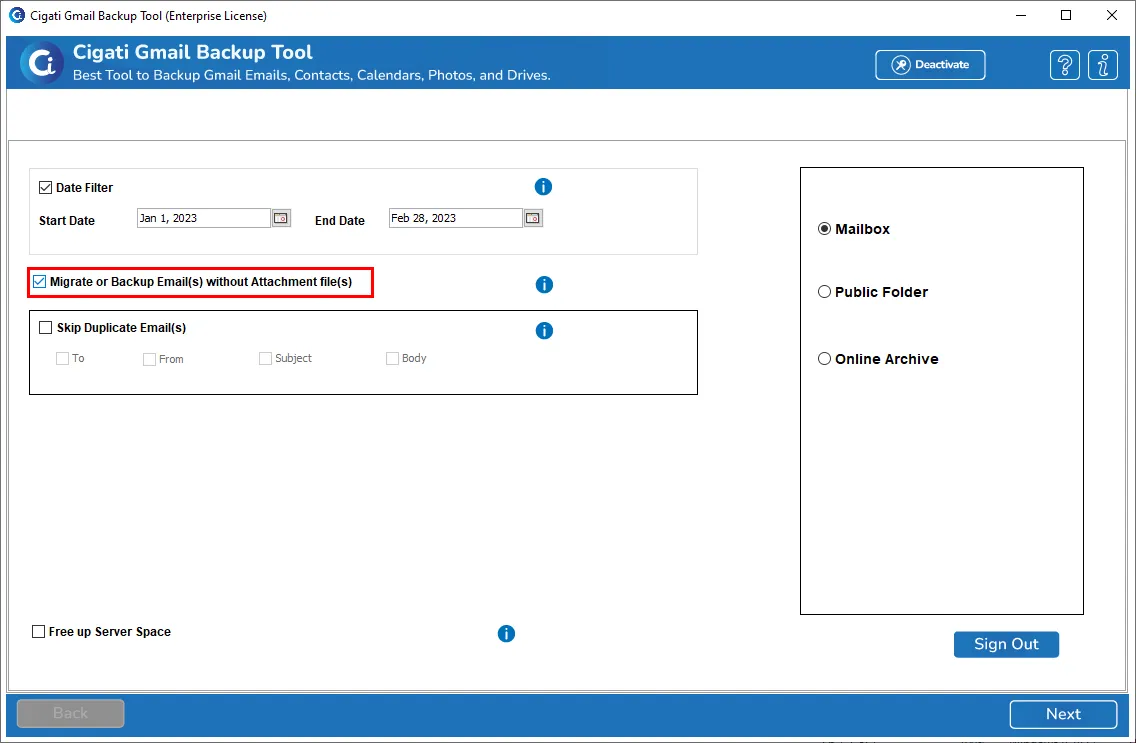Show info for Date Filter option

543,187
